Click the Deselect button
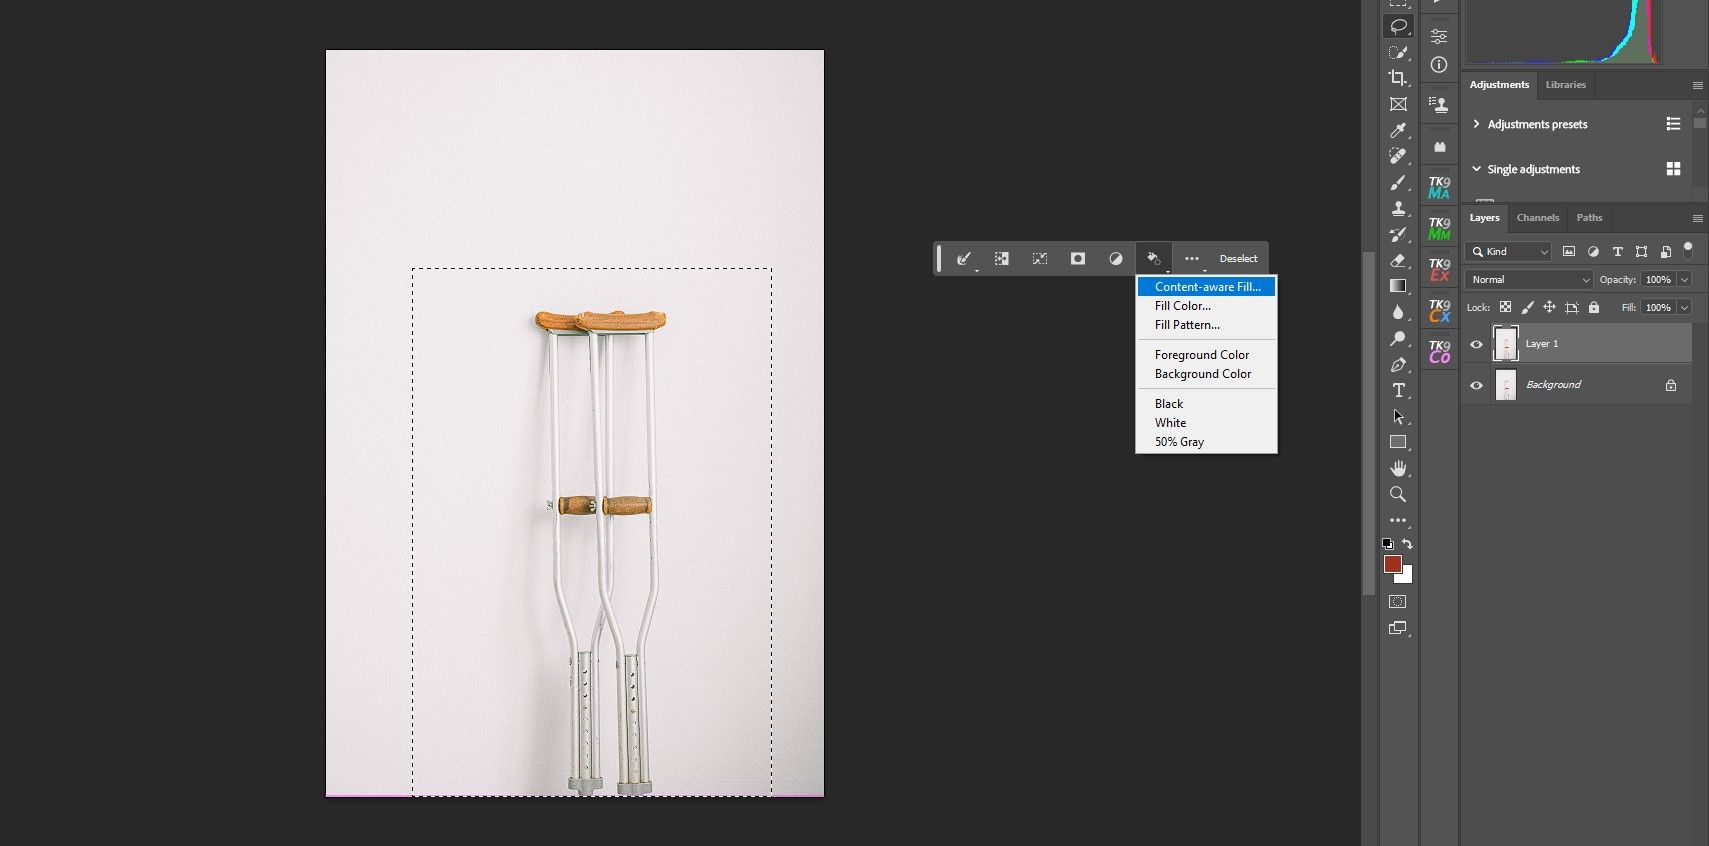The height and width of the screenshot is (846, 1709). 1238,259
